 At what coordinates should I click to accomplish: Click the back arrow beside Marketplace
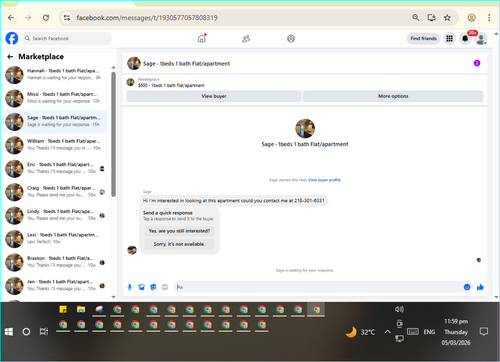(10, 57)
